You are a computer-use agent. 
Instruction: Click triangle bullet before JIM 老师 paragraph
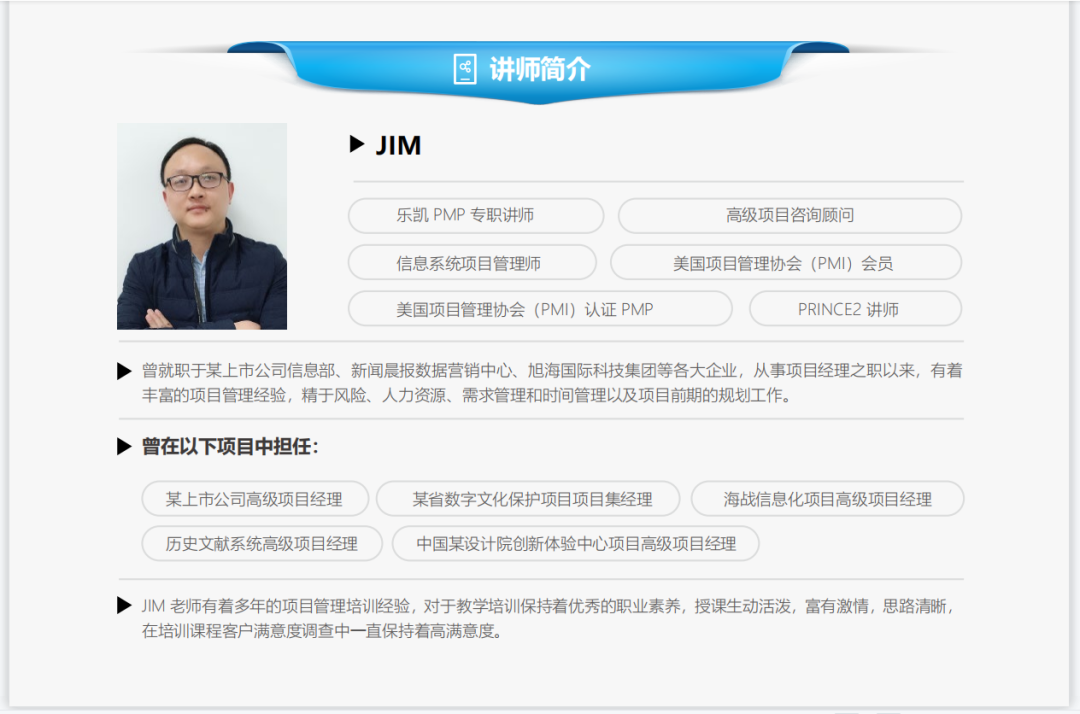124,605
